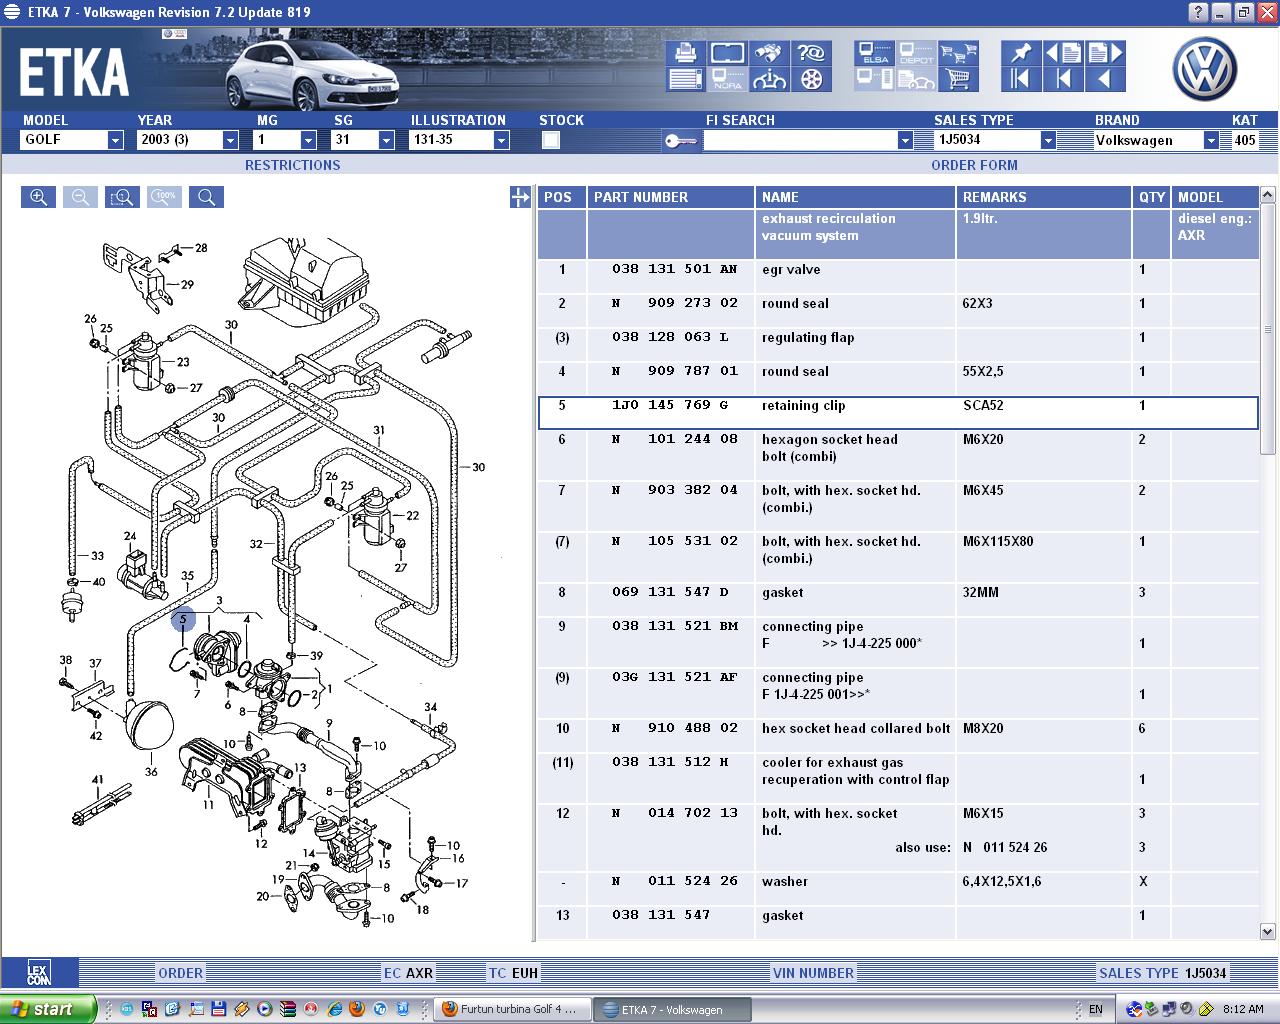Open the BRAND dropdown showing Volkswagen
This screenshot has width=1280, height=1024.
tap(1211, 140)
